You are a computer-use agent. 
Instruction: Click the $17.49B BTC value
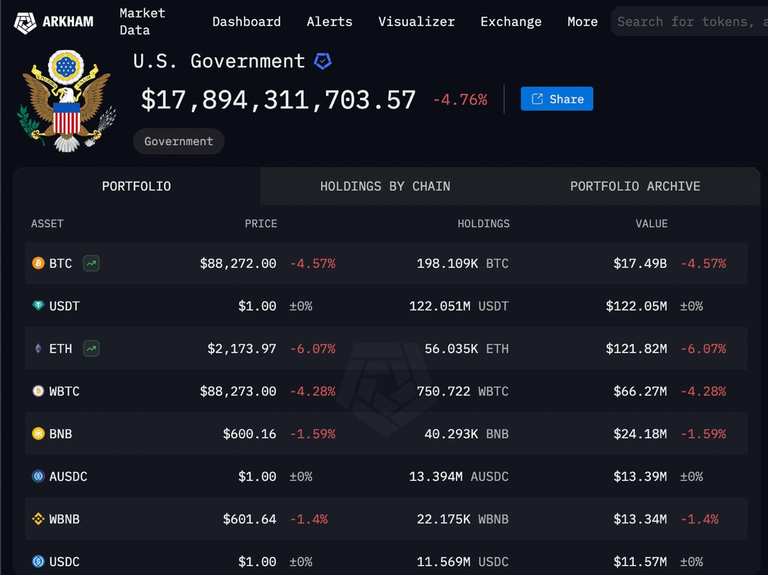pyautogui.click(x=640, y=264)
